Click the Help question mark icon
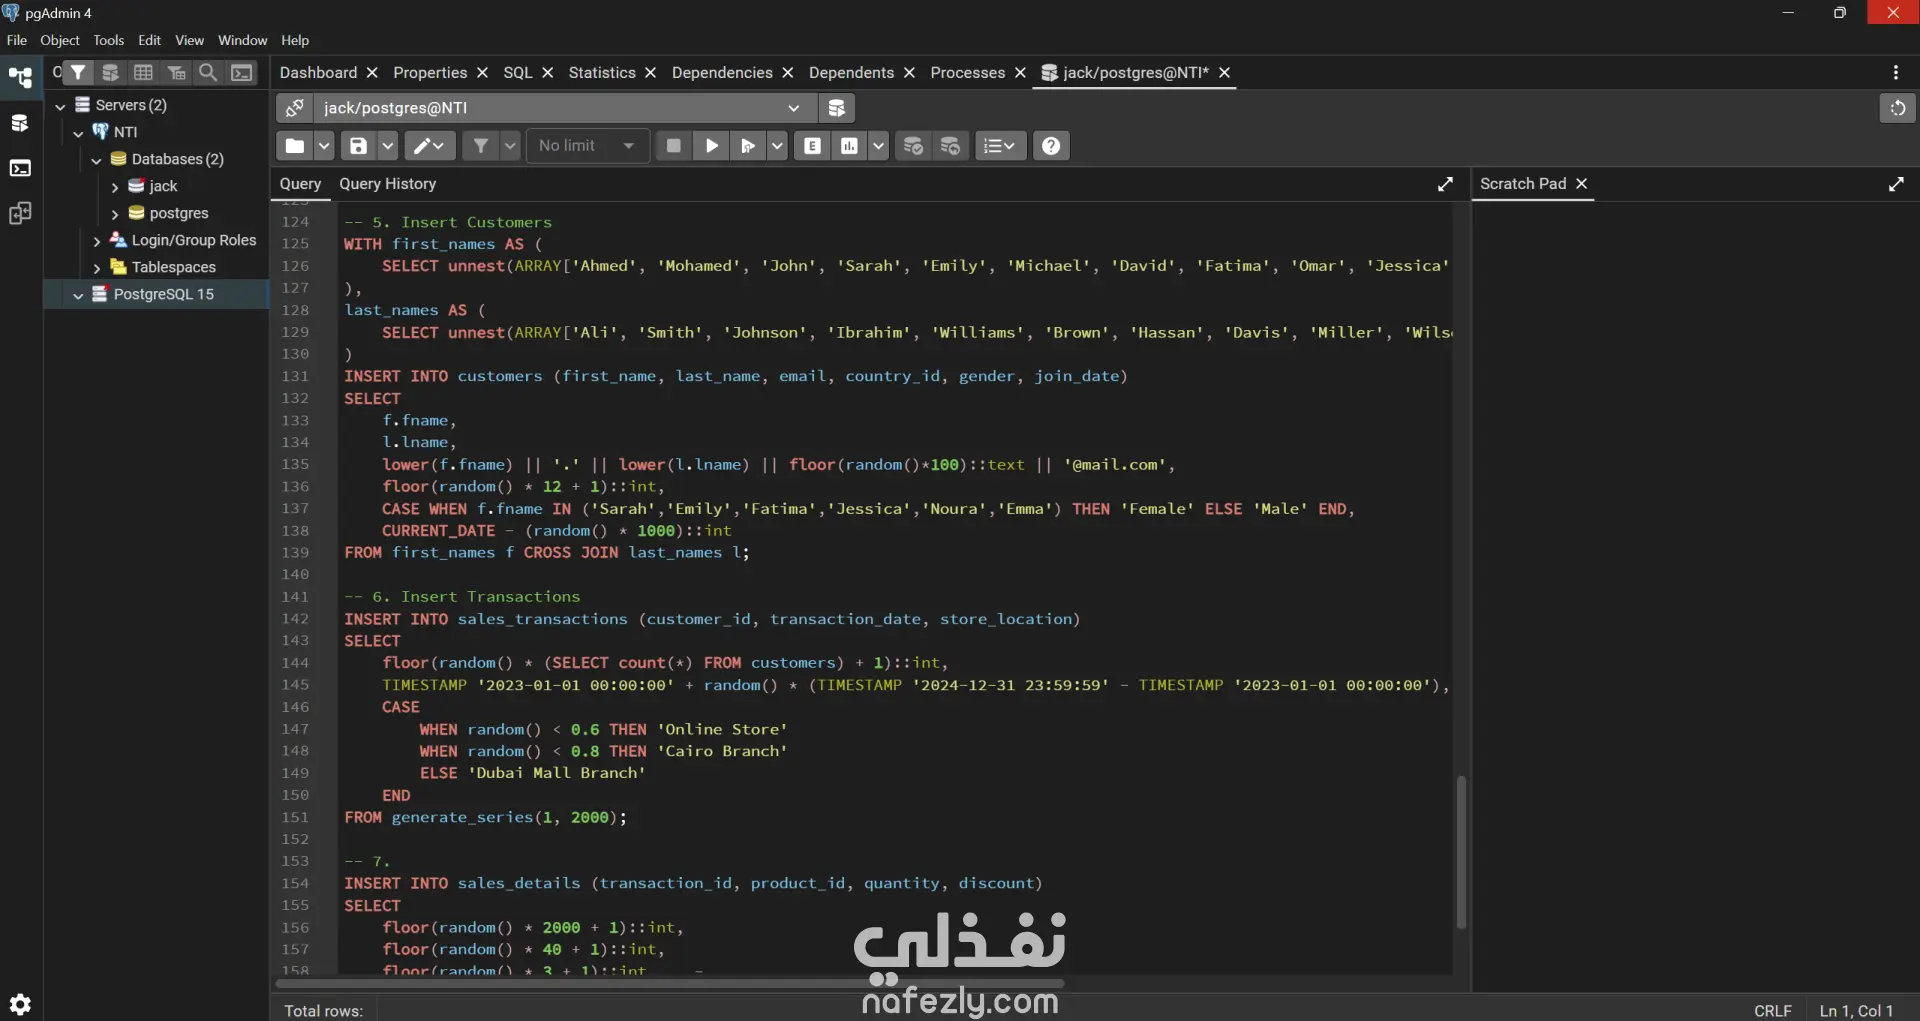Viewport: 1920px width, 1021px height. [1051, 146]
